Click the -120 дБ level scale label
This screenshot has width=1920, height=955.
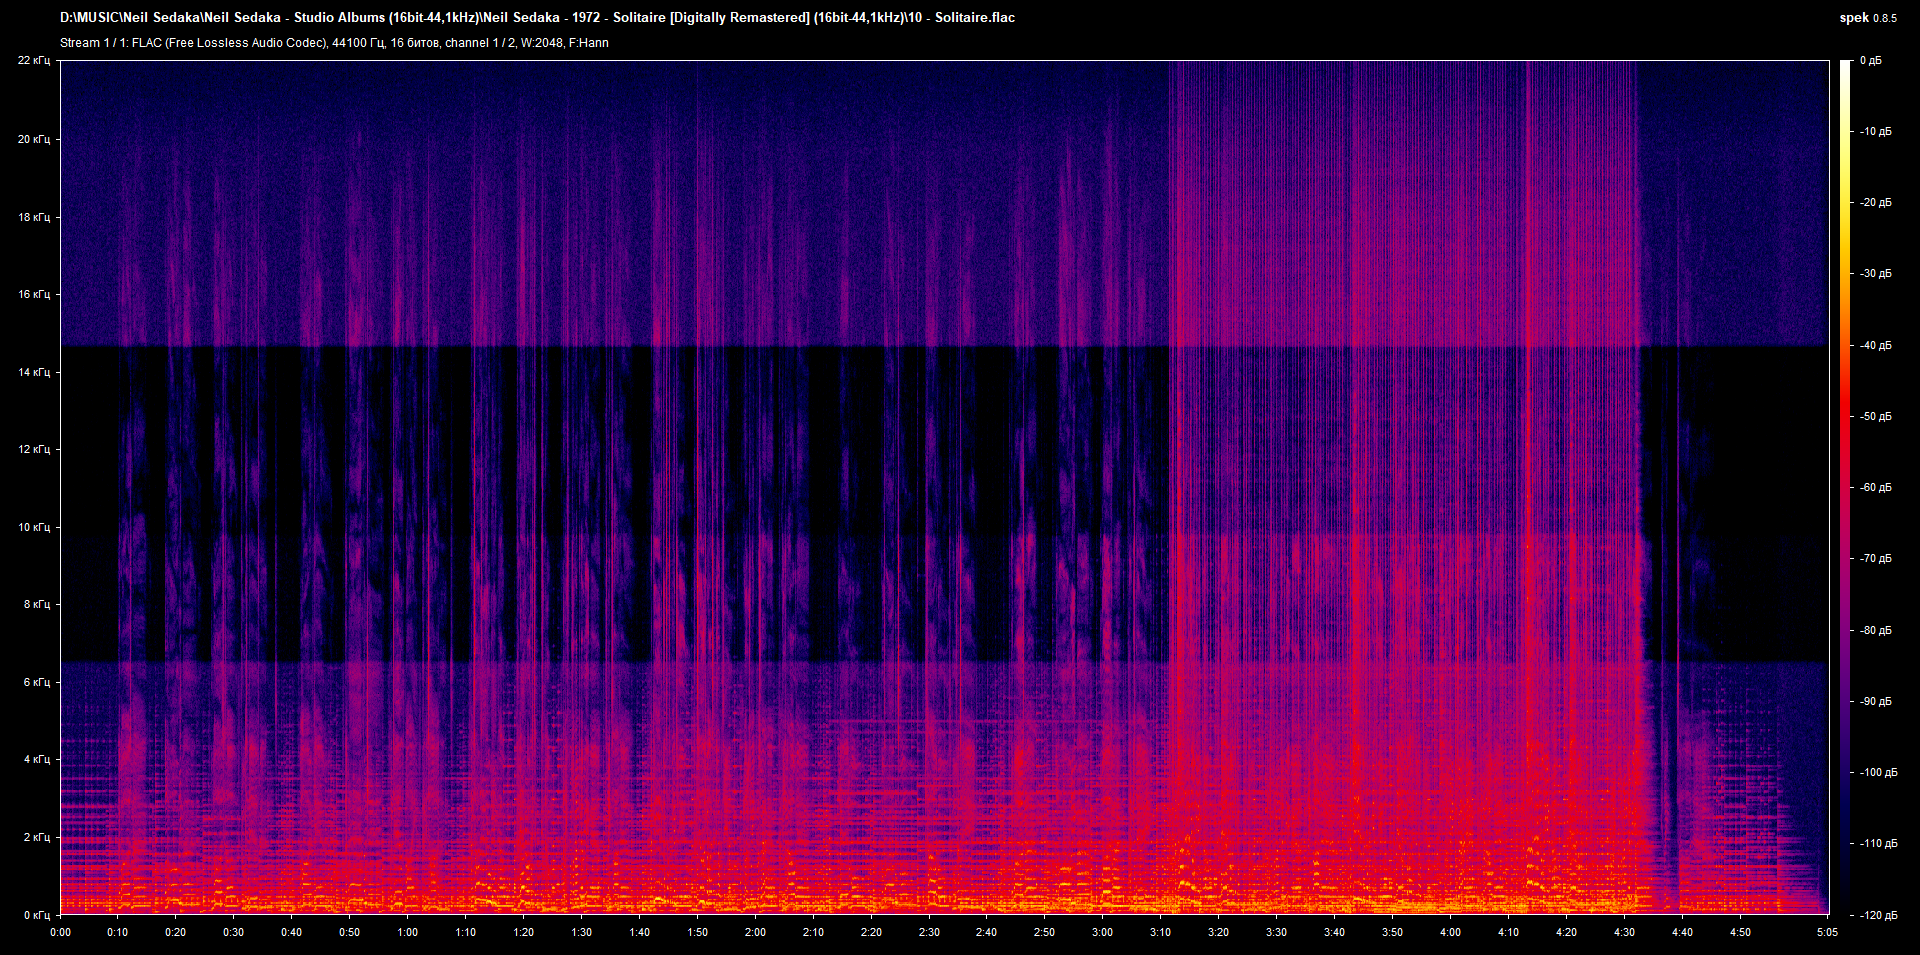[x=1878, y=915]
